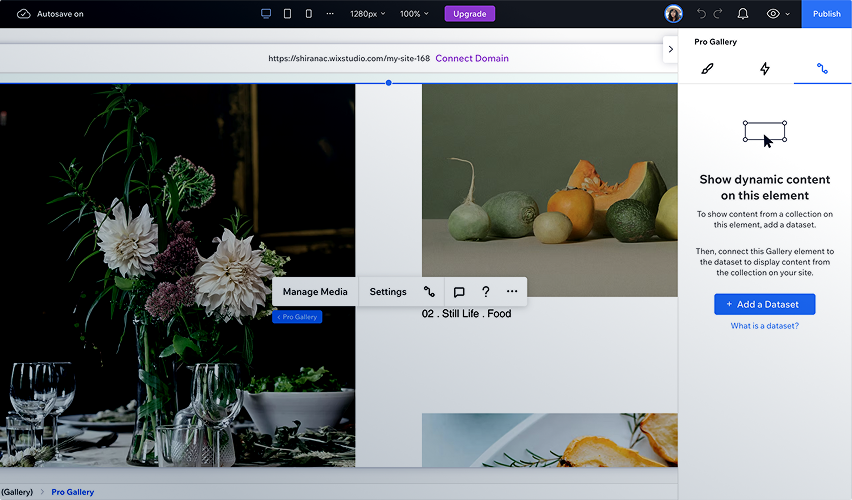The width and height of the screenshot is (852, 500).
Task: Click the blue section resize handle dot
Action: point(389,83)
